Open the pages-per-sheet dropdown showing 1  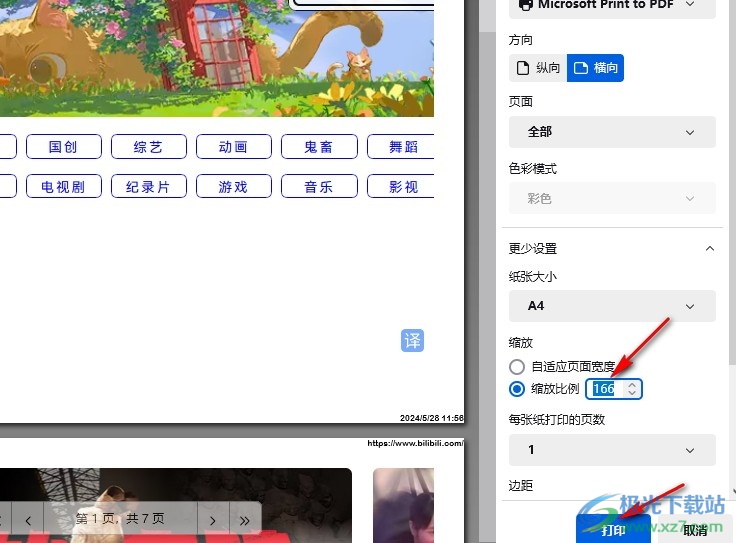[612, 450]
